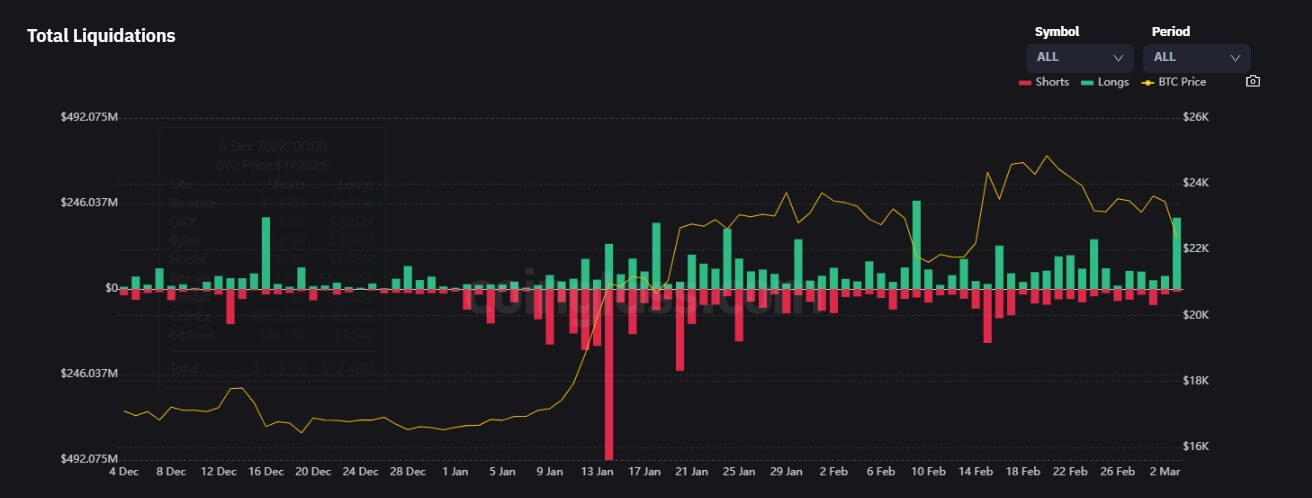1312x498 pixels.
Task: Open the Symbol dropdown set to ALL
Action: [1080, 57]
